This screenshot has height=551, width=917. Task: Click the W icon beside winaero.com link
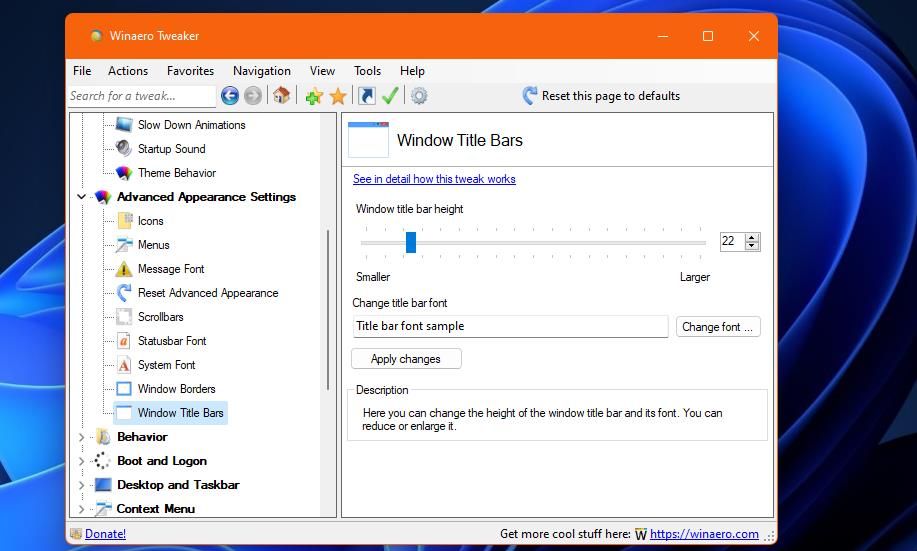coord(641,534)
